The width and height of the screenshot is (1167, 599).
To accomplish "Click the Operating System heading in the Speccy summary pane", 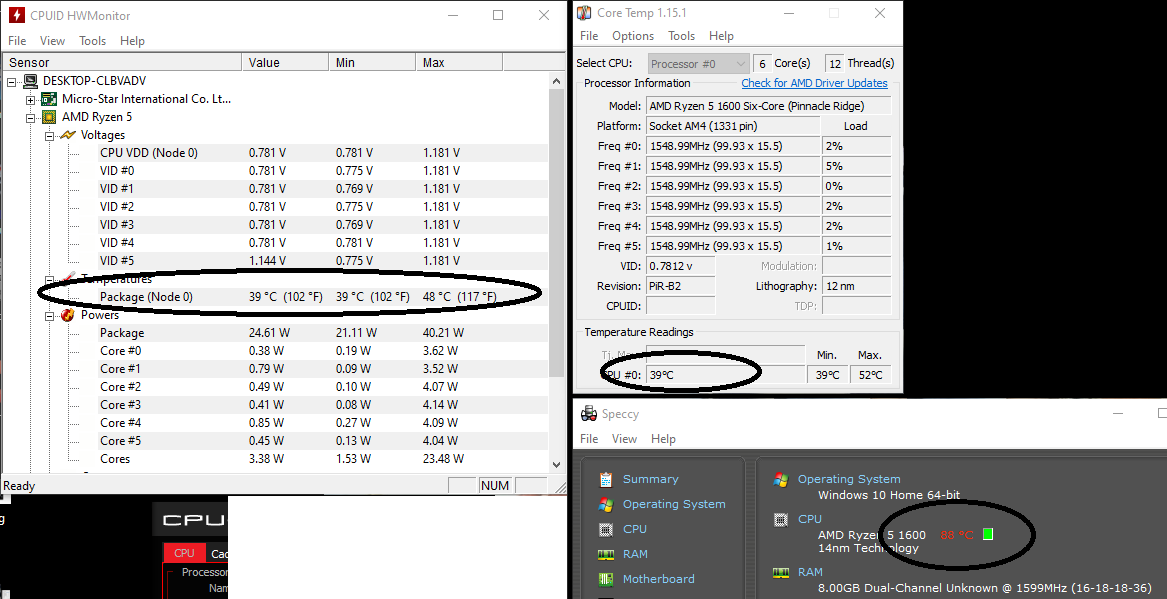I will coord(849,479).
